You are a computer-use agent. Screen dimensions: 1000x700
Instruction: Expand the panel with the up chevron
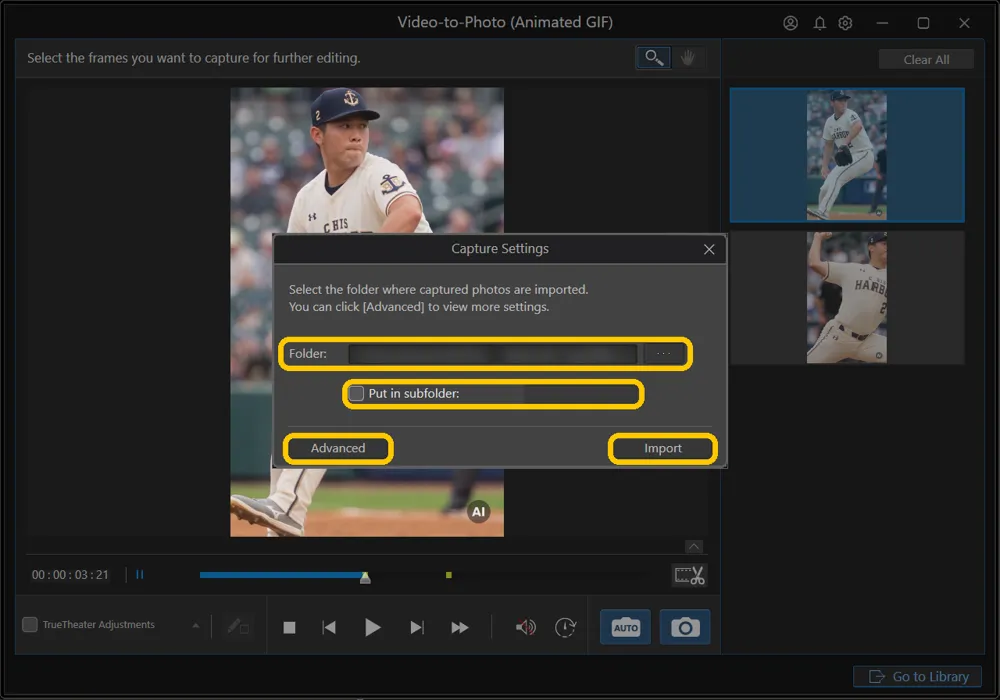pyautogui.click(x=694, y=546)
